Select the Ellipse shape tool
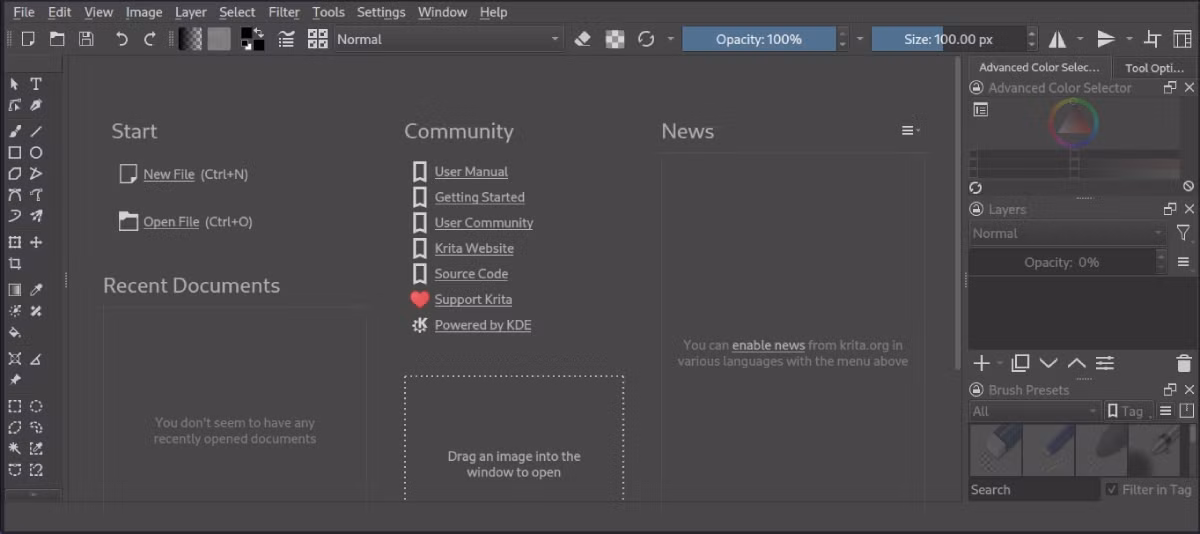The image size is (1200, 534). [x=36, y=153]
